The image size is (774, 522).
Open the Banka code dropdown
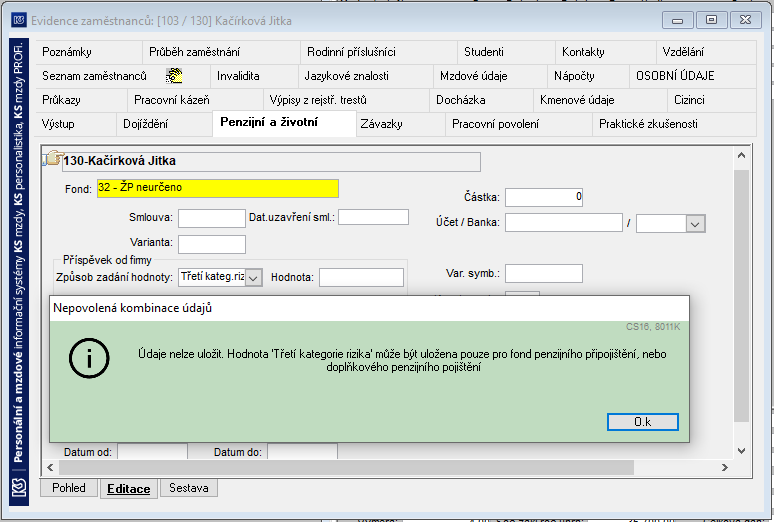pyautogui.click(x=695, y=224)
